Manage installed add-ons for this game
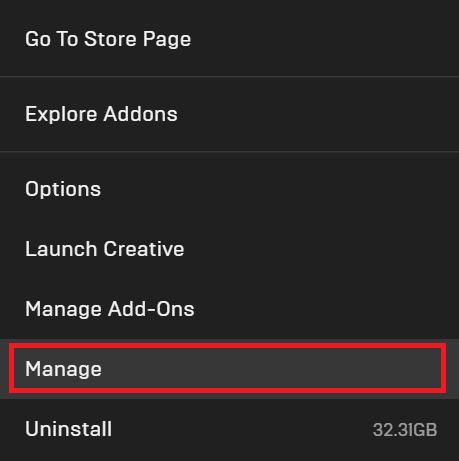The width and height of the screenshot is (459, 461). (x=229, y=309)
